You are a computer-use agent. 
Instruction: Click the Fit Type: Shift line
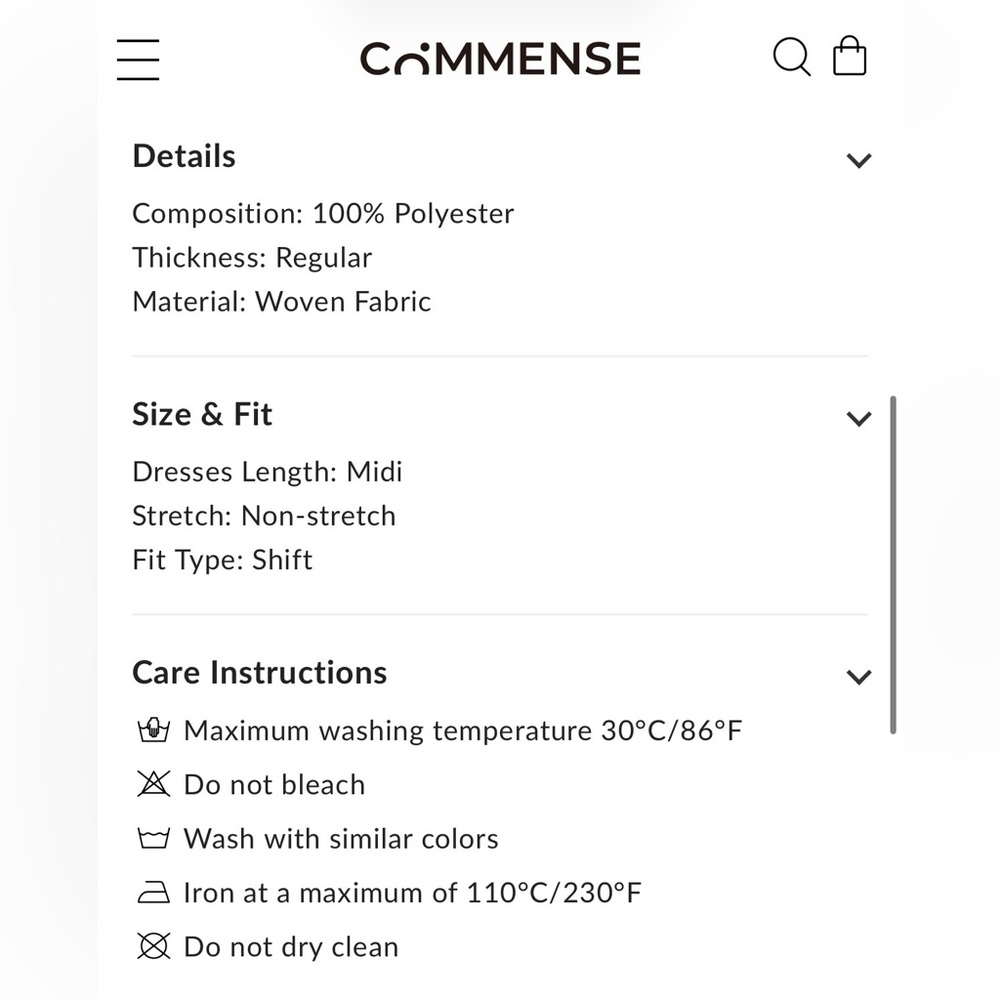[x=222, y=560]
